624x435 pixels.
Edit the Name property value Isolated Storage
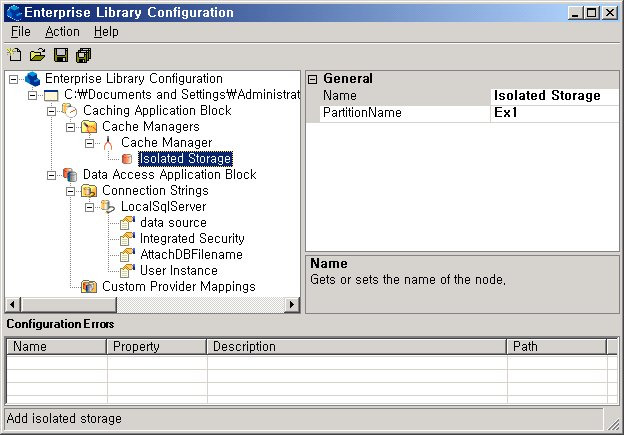pos(554,96)
